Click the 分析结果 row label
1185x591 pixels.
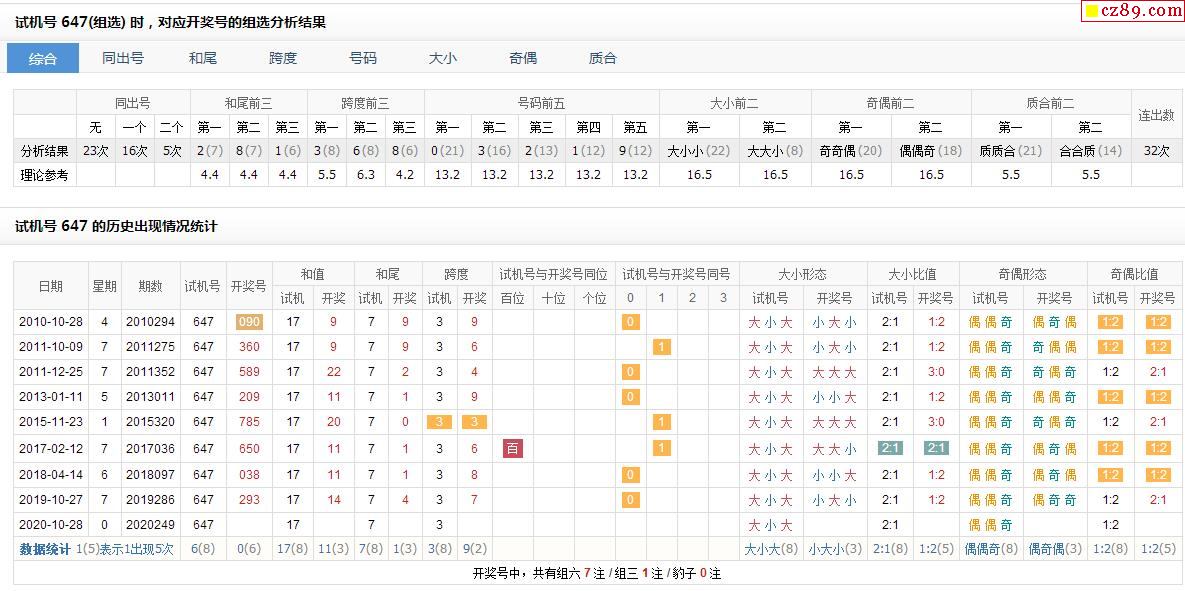(45, 151)
